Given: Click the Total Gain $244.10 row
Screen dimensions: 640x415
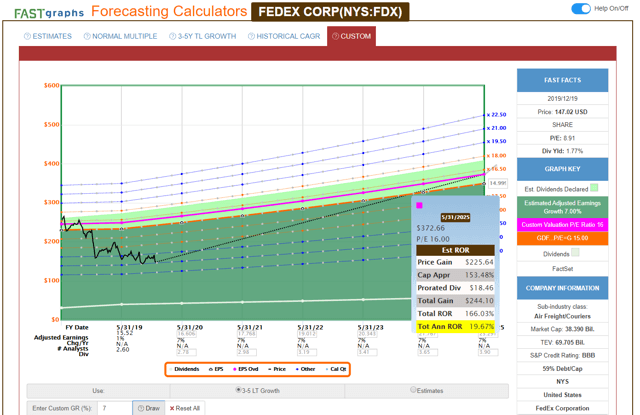Looking at the screenshot, I should coord(456,301).
